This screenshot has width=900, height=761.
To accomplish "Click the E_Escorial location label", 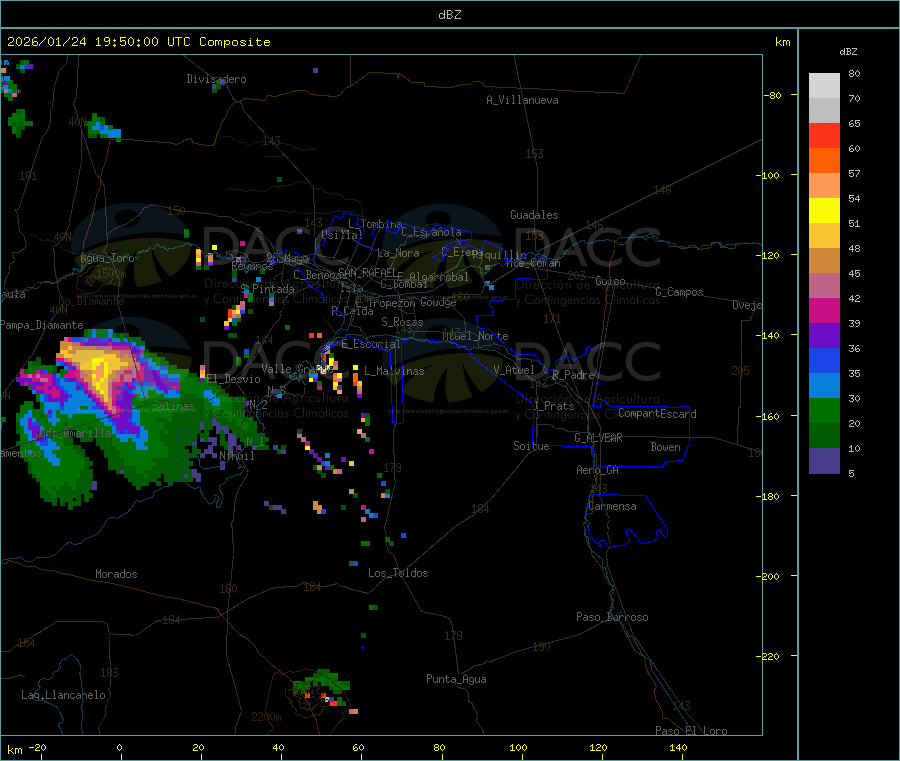I will tap(371, 344).
